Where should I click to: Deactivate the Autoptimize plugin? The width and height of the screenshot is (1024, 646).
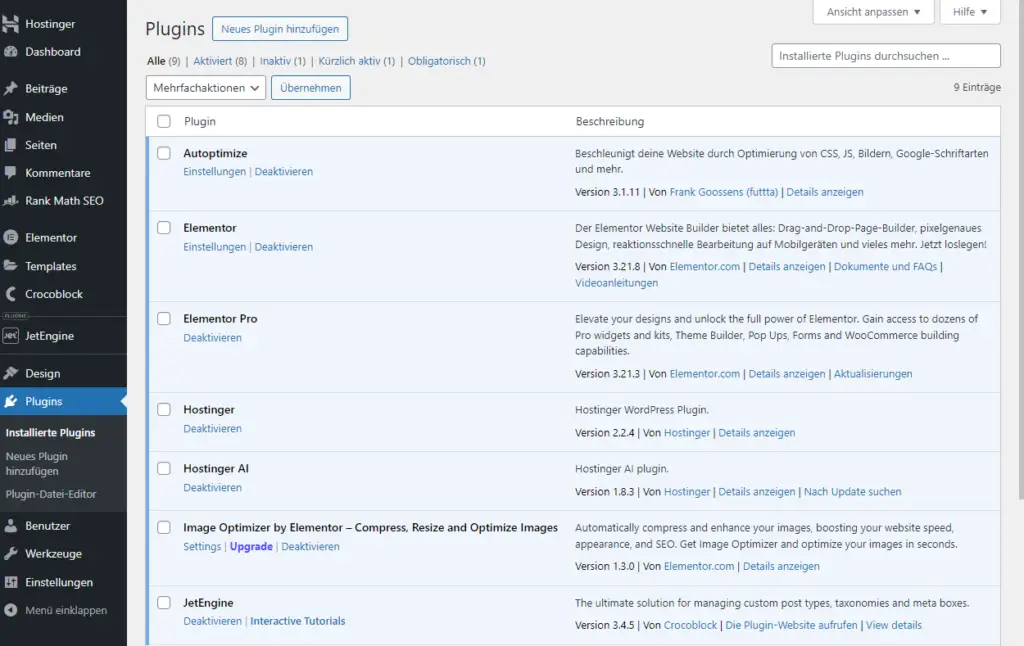click(283, 172)
